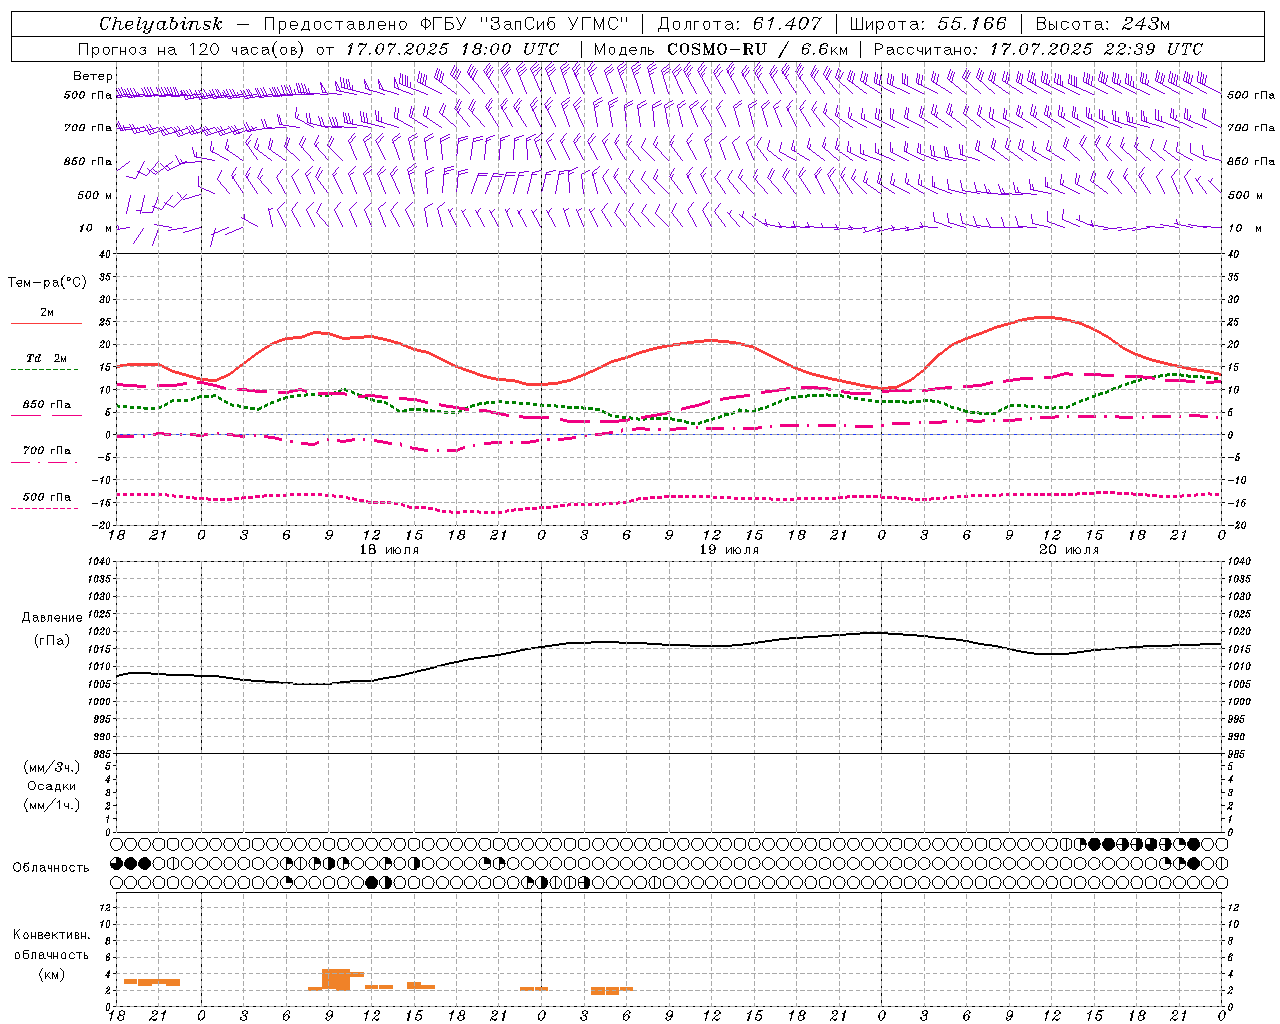Select solid red line swatch above '2м'
This screenshot has height=1024, width=1280.
pos(46,324)
